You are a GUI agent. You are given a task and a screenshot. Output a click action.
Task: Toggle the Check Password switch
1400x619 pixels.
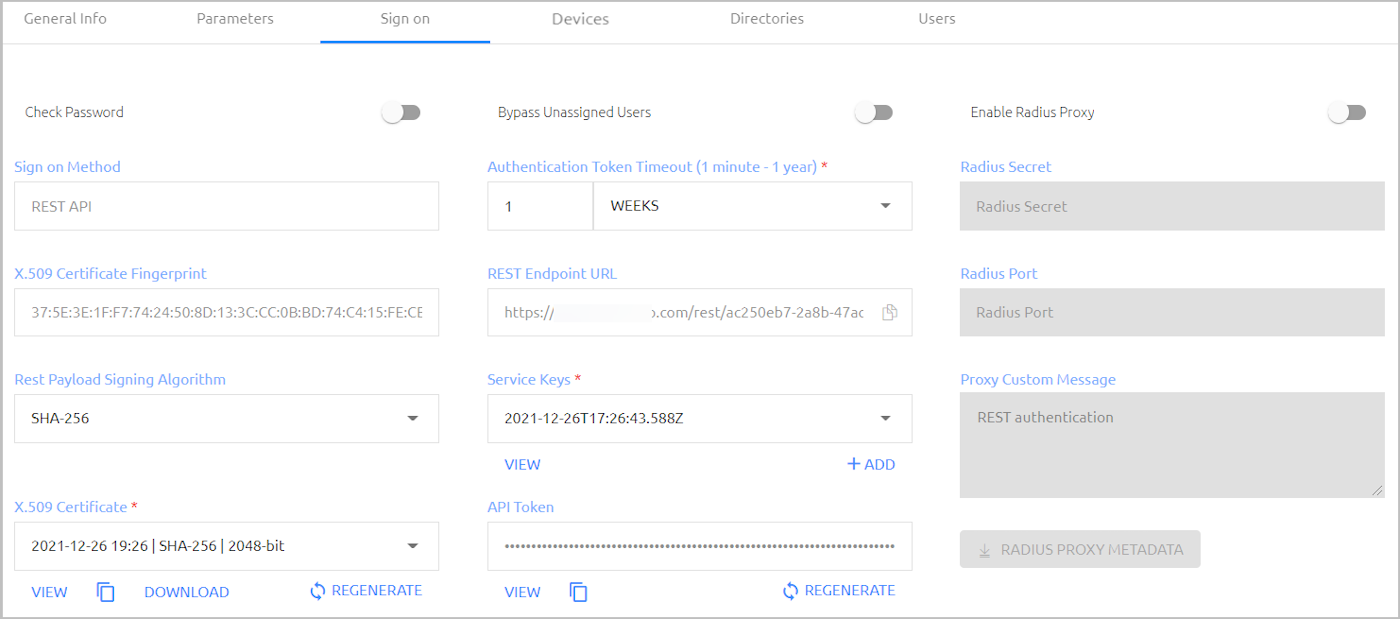tap(402, 113)
